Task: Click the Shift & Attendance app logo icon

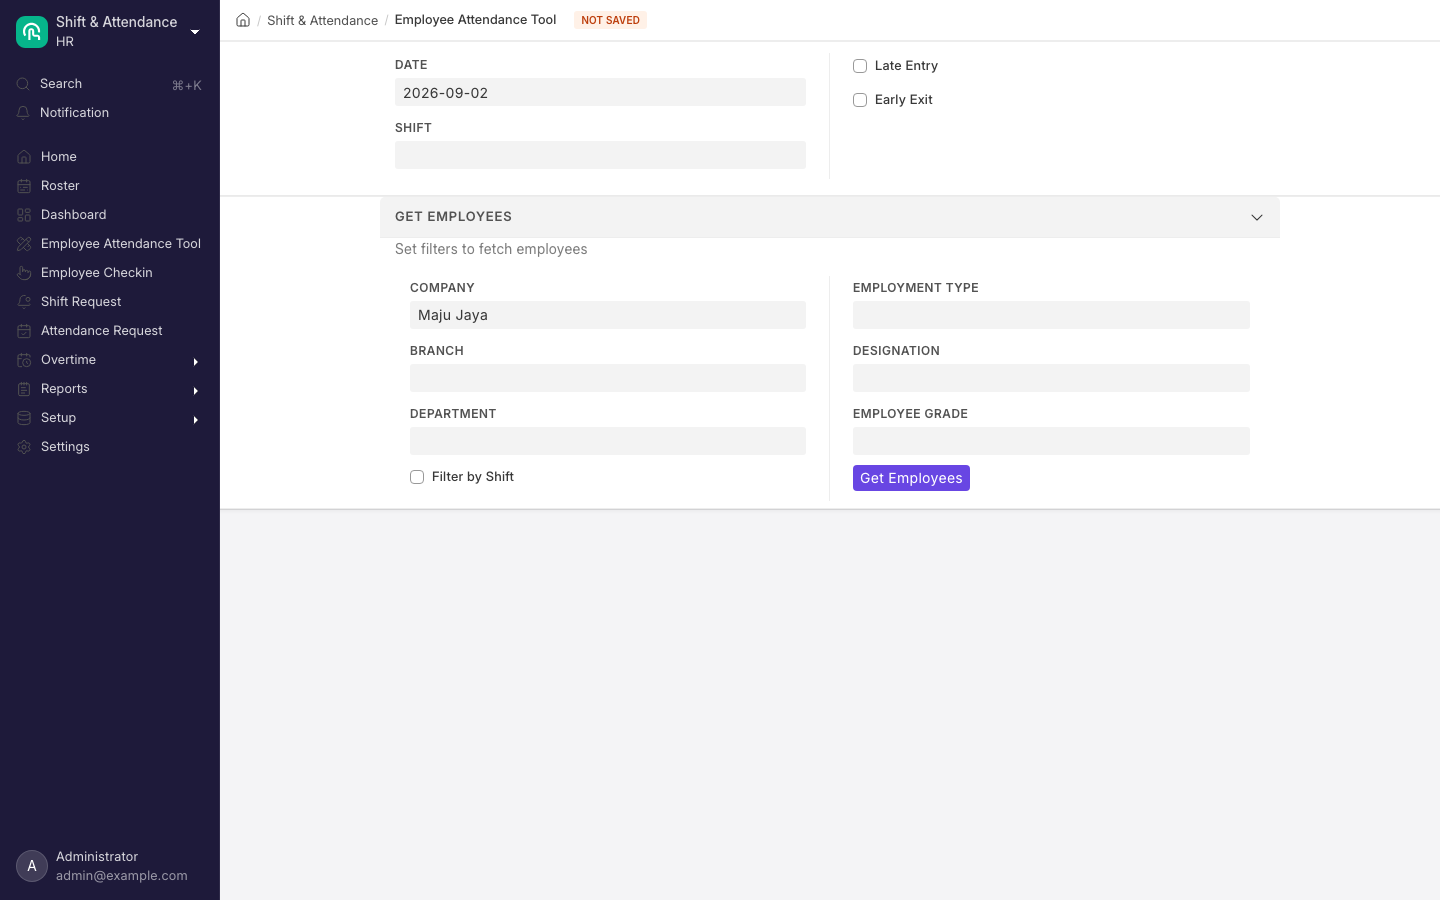Action: coord(32,32)
